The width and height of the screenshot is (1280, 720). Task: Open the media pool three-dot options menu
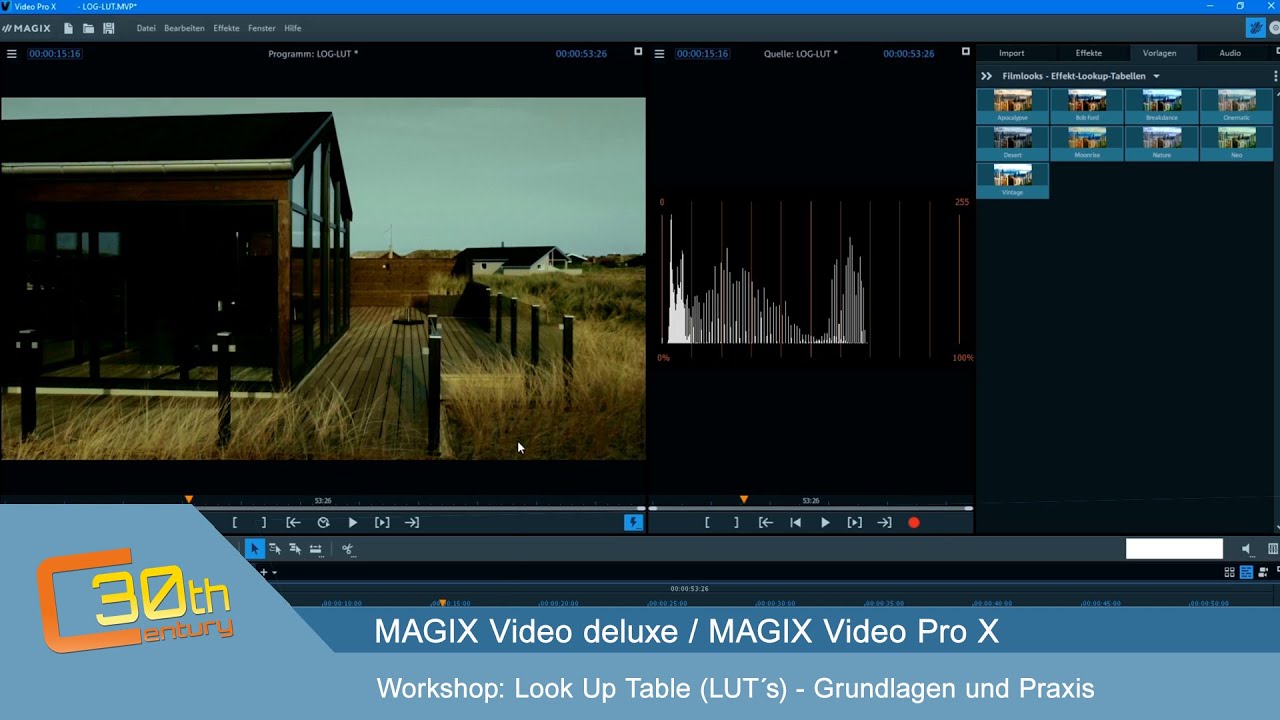click(x=1275, y=76)
